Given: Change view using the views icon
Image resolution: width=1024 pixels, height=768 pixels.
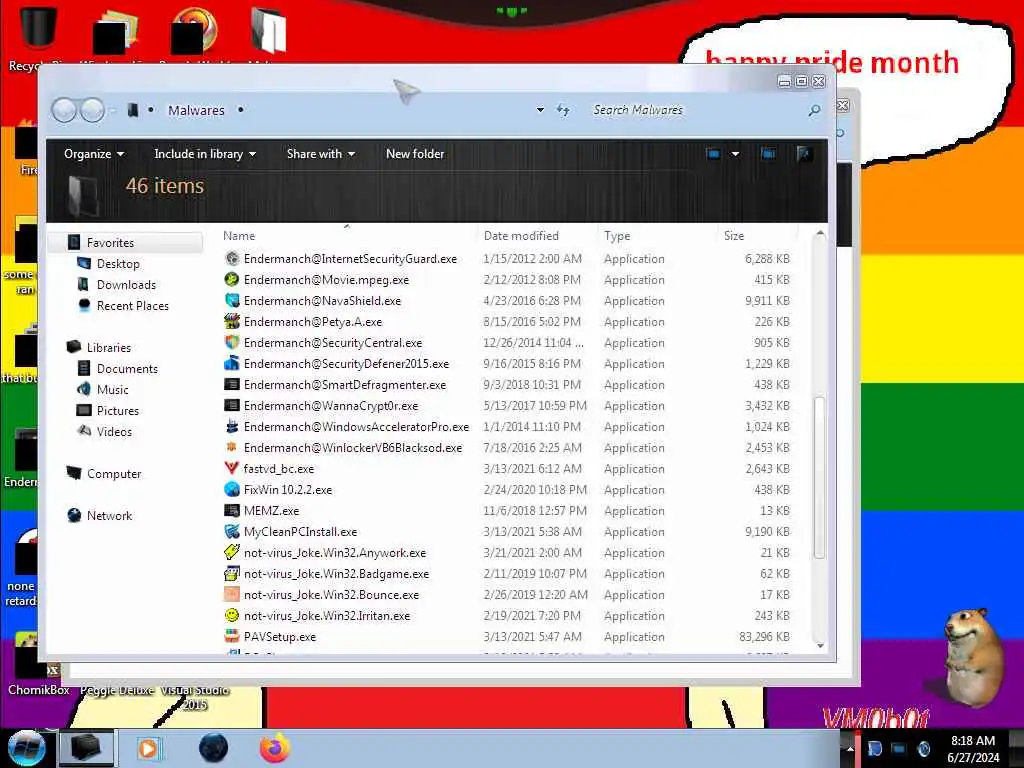Looking at the screenshot, I should click(712, 154).
